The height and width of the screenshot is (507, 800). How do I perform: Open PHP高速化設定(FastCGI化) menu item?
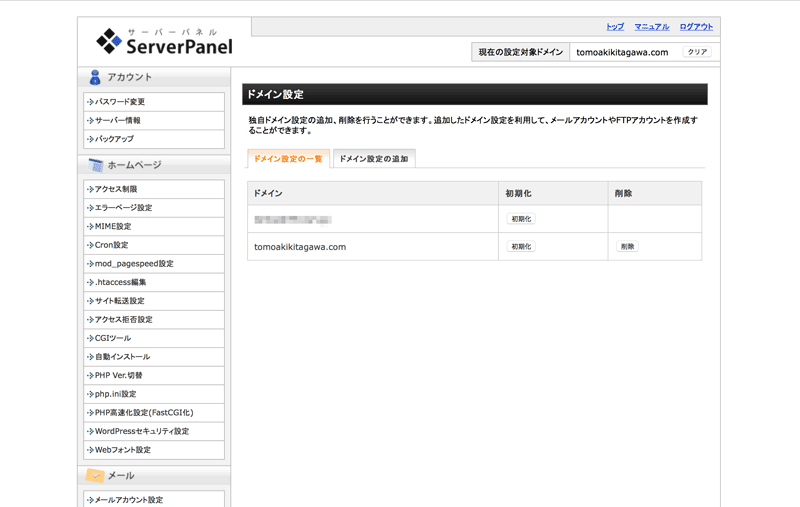tap(154, 412)
